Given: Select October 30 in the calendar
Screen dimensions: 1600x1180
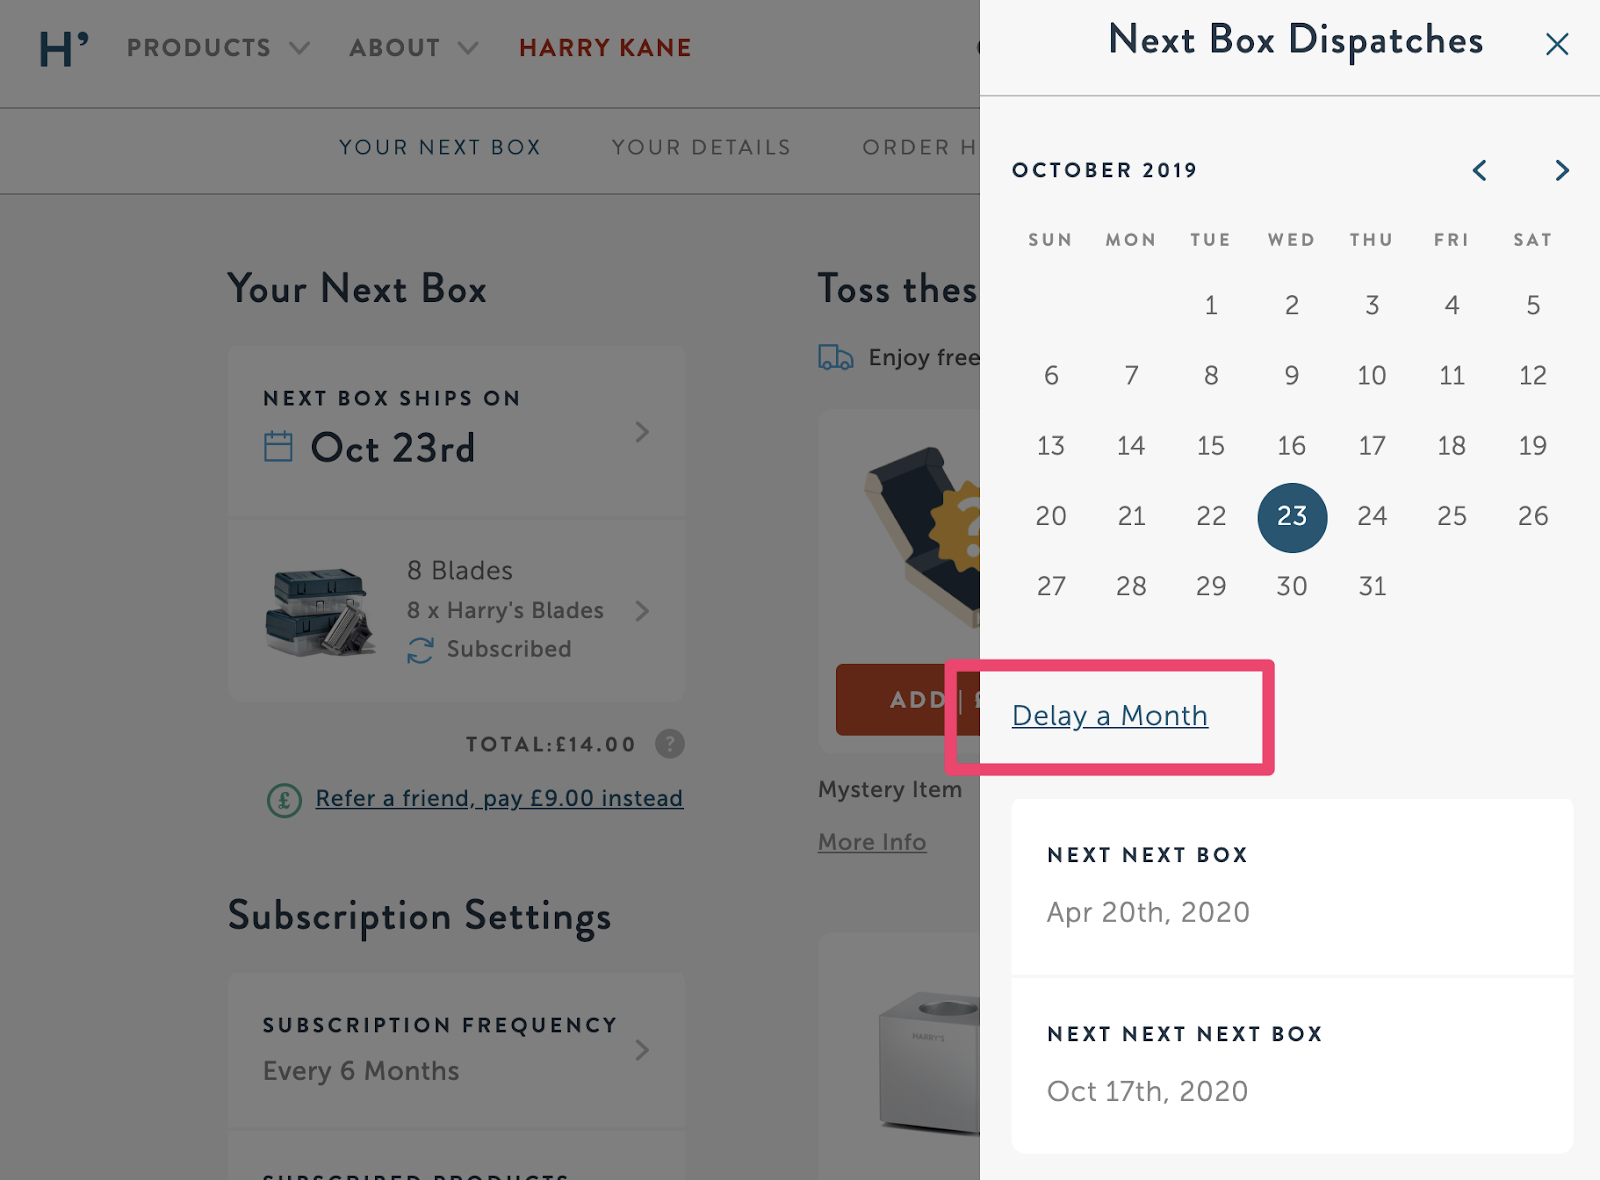Looking at the screenshot, I should 1292,586.
